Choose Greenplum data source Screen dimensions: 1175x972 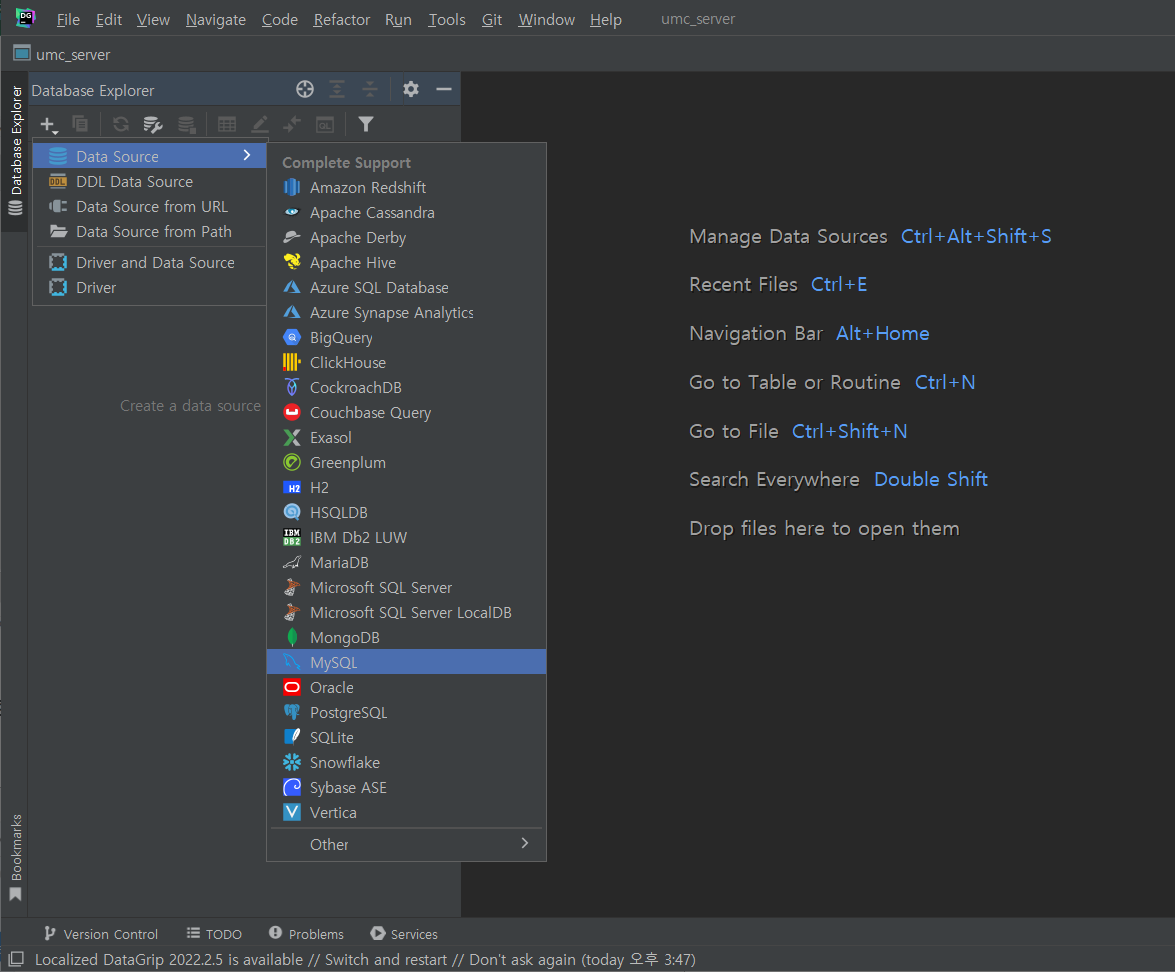point(406,462)
